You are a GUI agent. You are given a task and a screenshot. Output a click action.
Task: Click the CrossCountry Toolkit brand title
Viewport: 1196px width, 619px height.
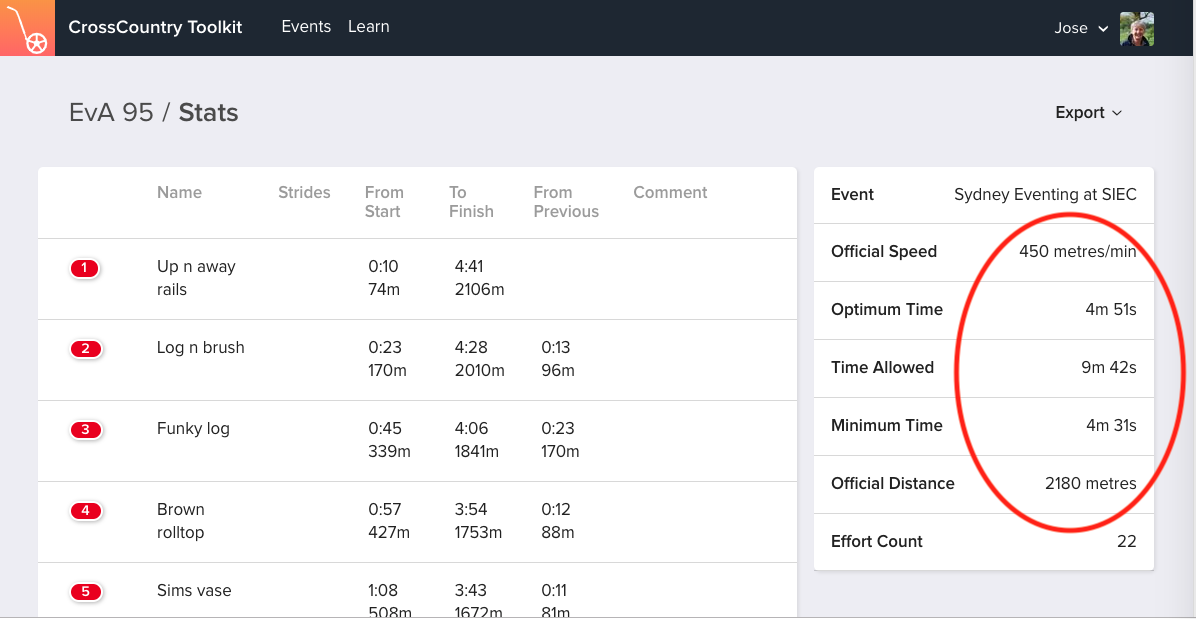click(155, 28)
